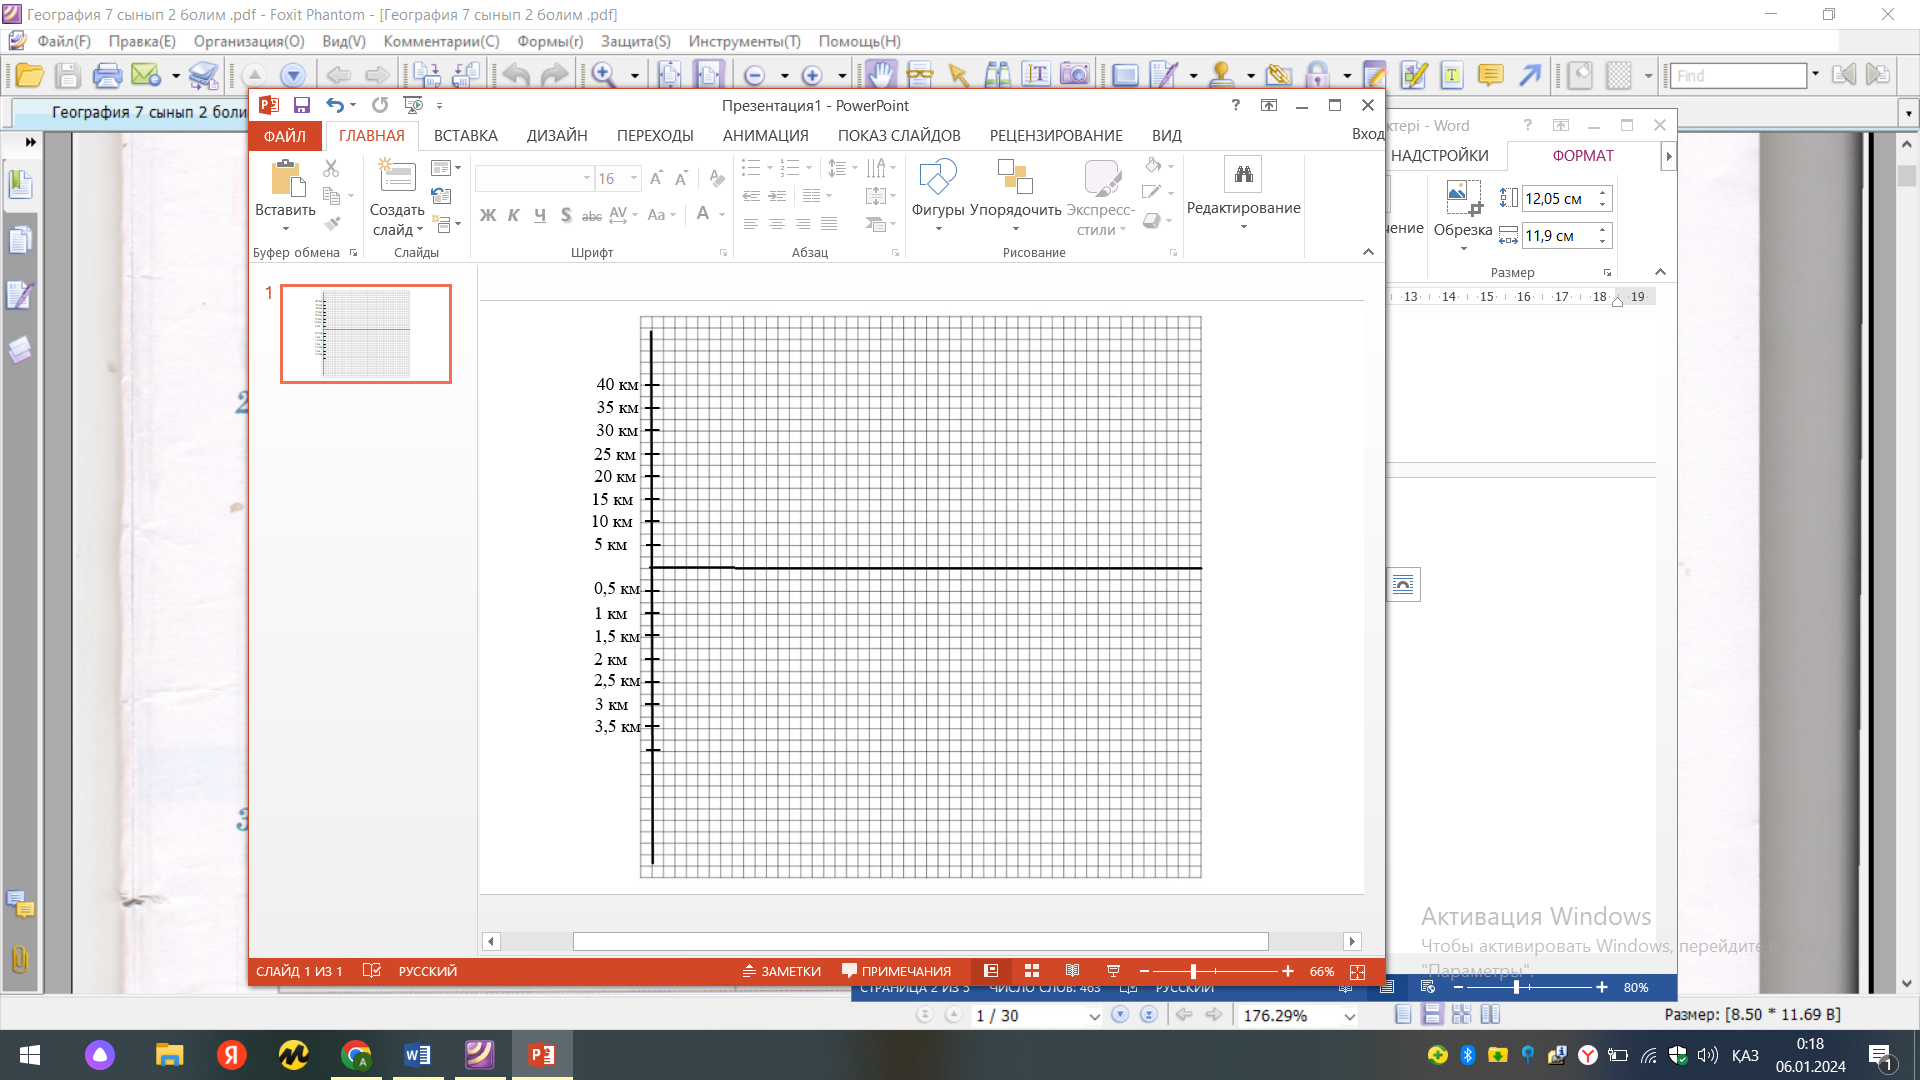
Task: Toggle Notes (Заметки) pane in status bar
Action: click(781, 971)
